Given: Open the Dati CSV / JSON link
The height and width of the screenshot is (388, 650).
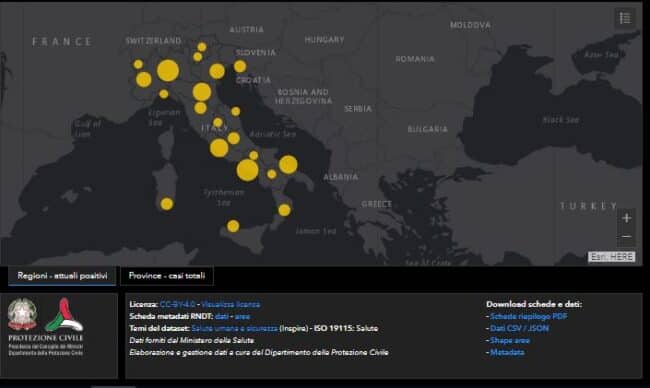Looking at the screenshot, I should pos(519,328).
